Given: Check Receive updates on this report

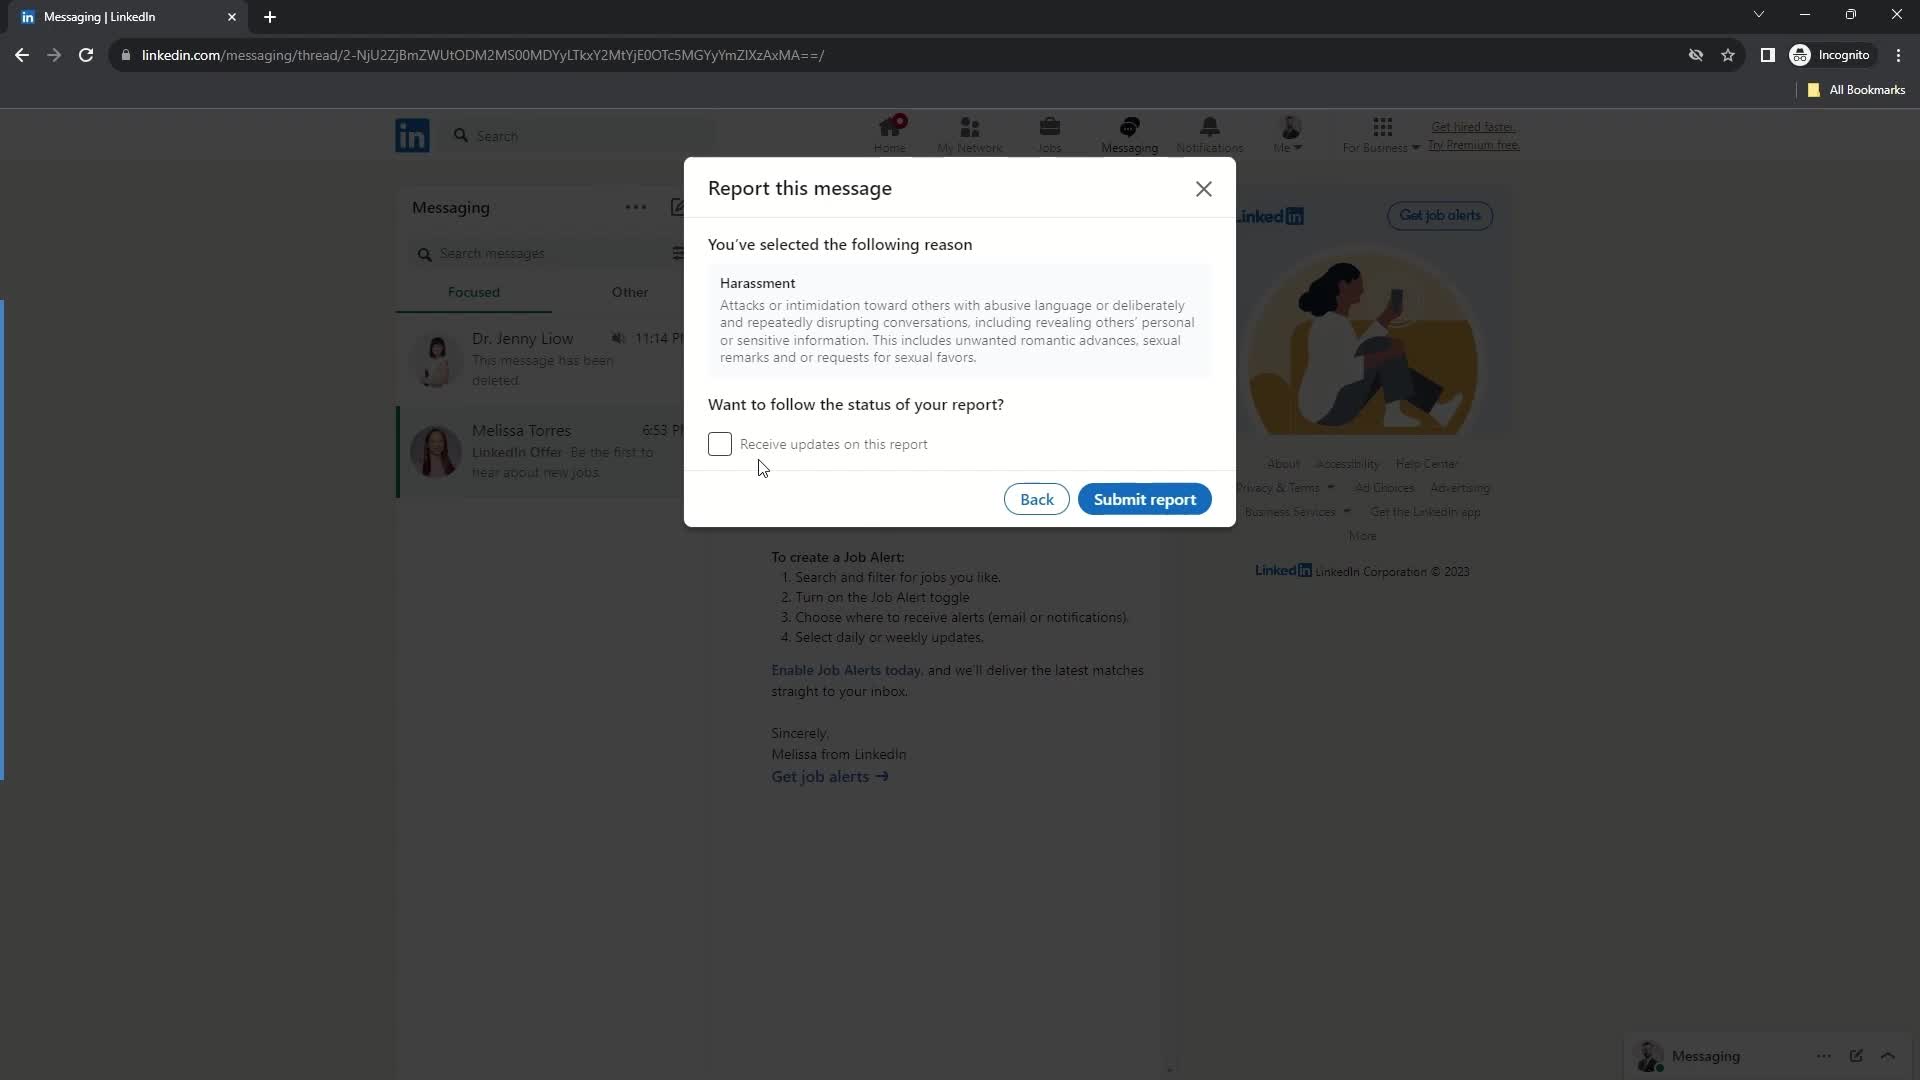Looking at the screenshot, I should (720, 444).
